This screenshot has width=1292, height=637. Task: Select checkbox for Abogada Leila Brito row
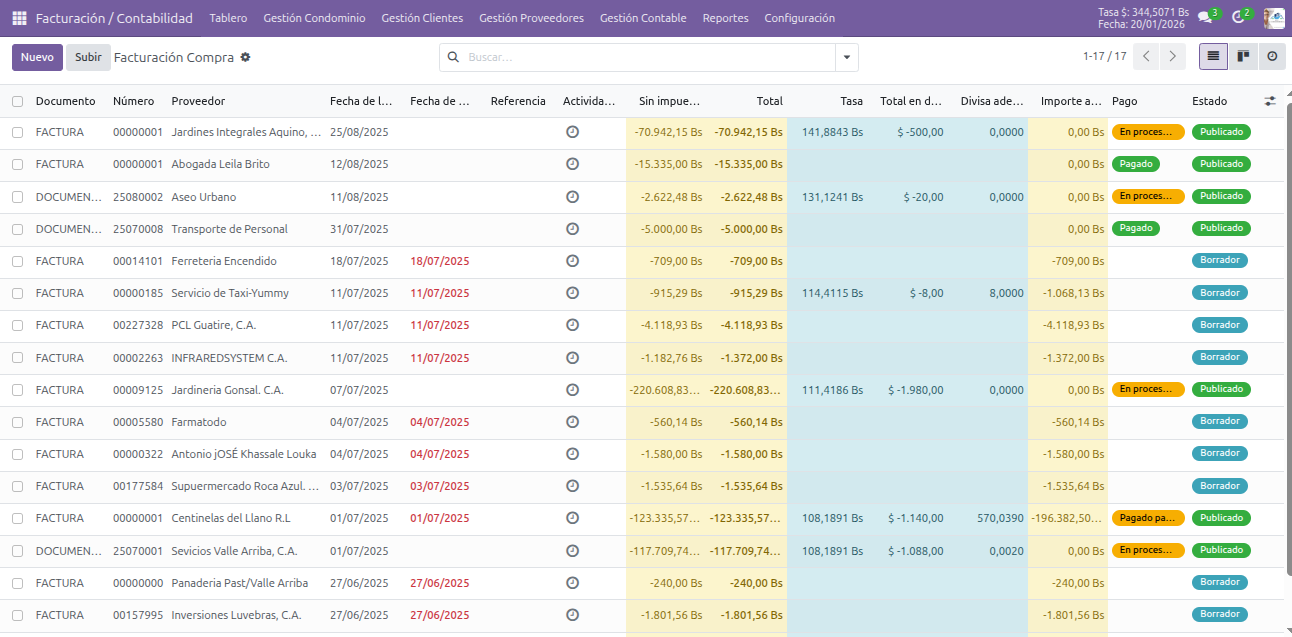click(x=17, y=164)
